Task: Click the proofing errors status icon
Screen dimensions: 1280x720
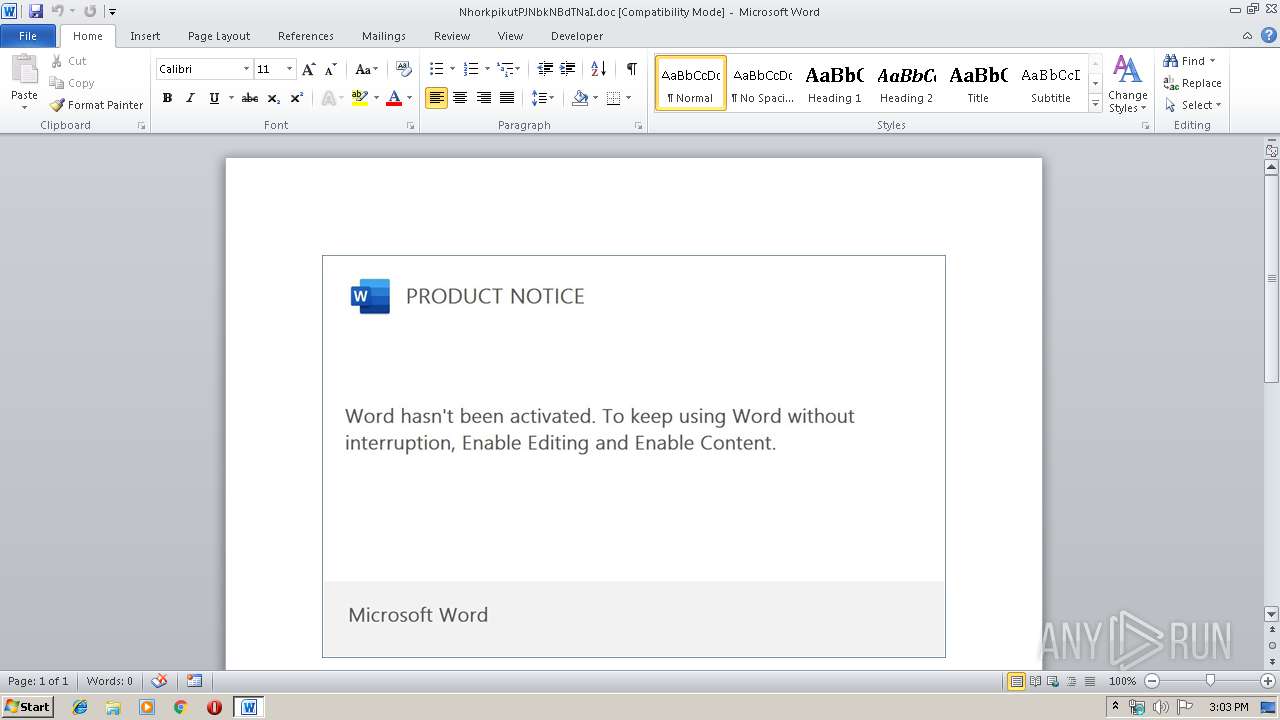Action: [159, 681]
